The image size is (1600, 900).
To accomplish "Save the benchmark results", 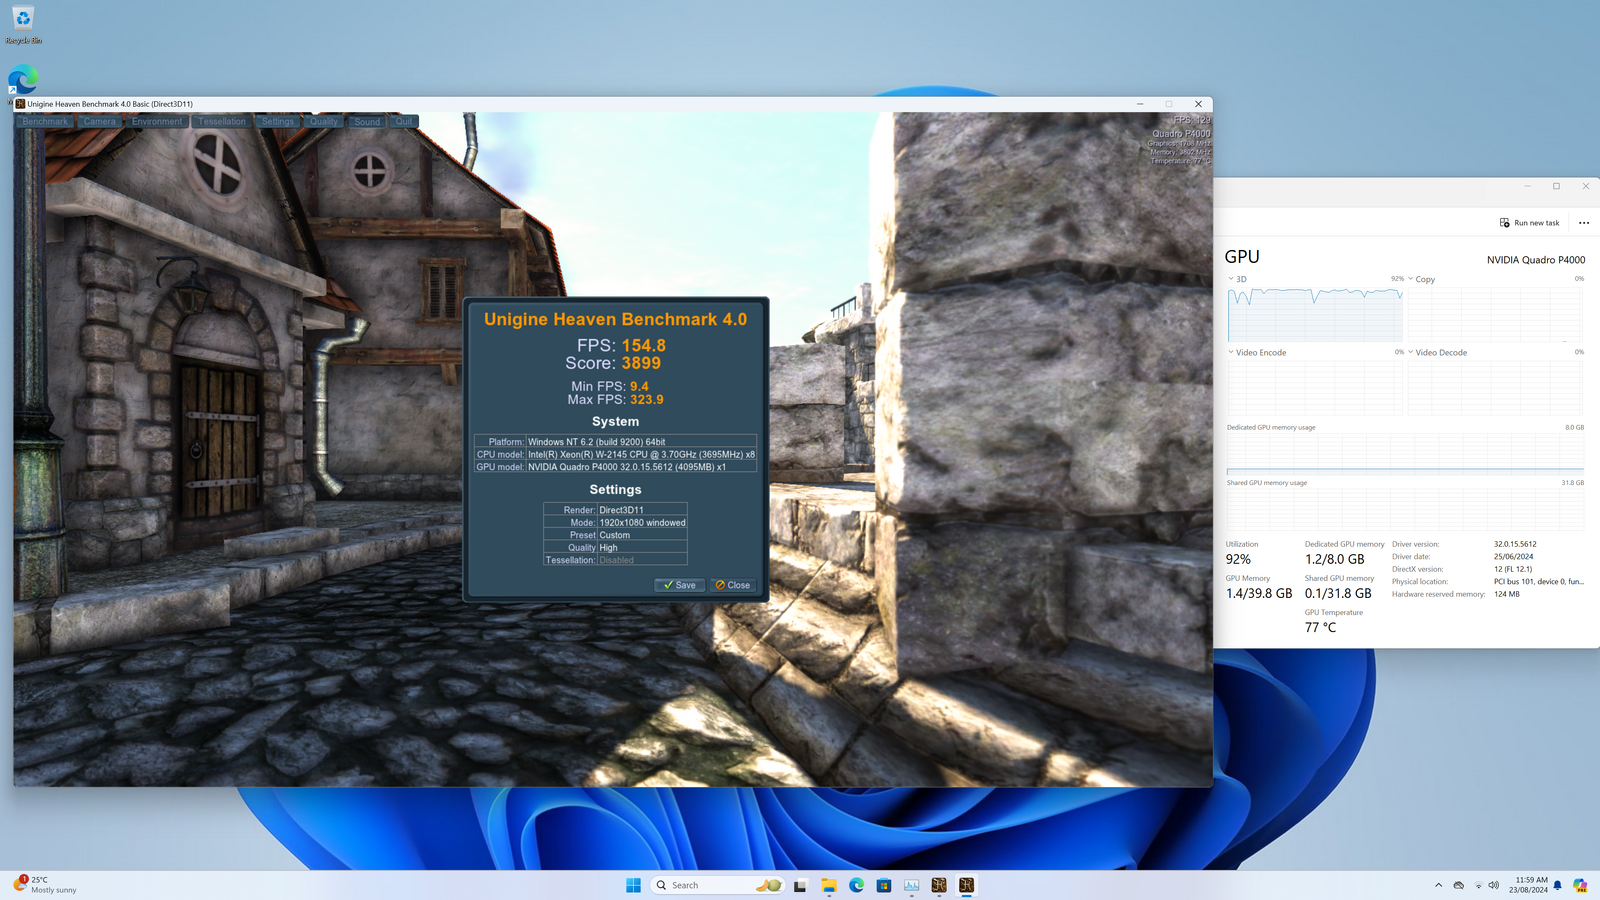I will pos(680,585).
